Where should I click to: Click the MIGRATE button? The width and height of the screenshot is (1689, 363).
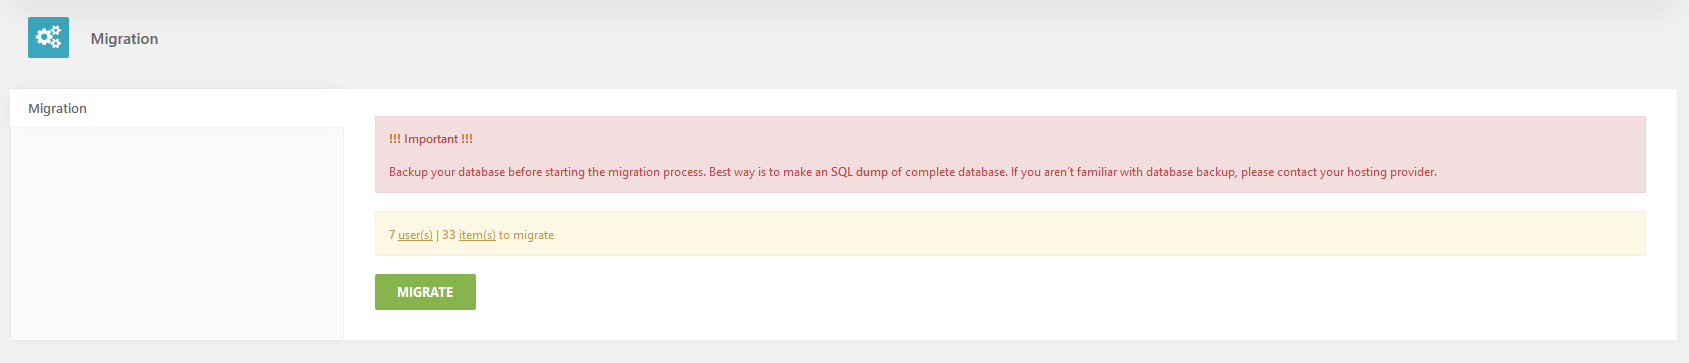[425, 292]
